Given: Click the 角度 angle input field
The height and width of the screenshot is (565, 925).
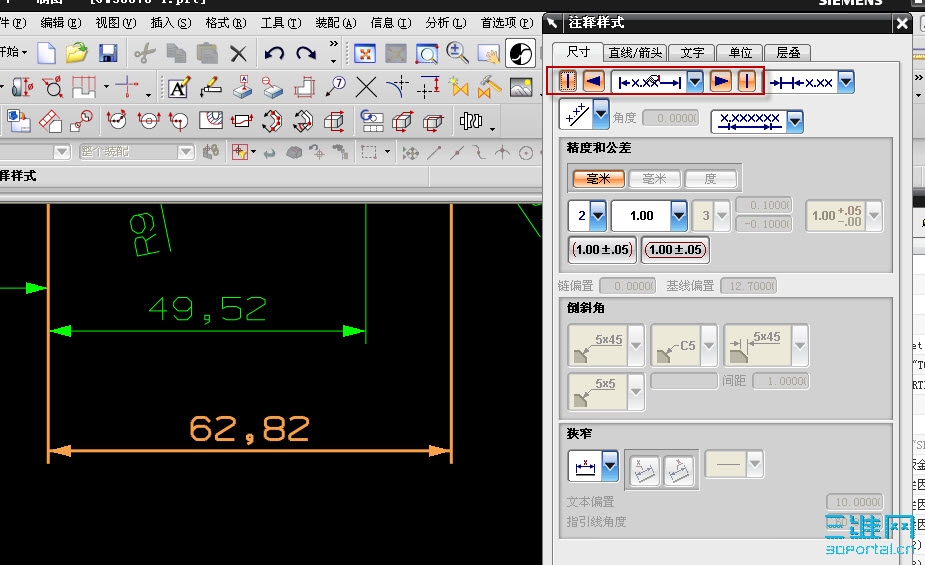Looking at the screenshot, I should pyautogui.click(x=671, y=118).
